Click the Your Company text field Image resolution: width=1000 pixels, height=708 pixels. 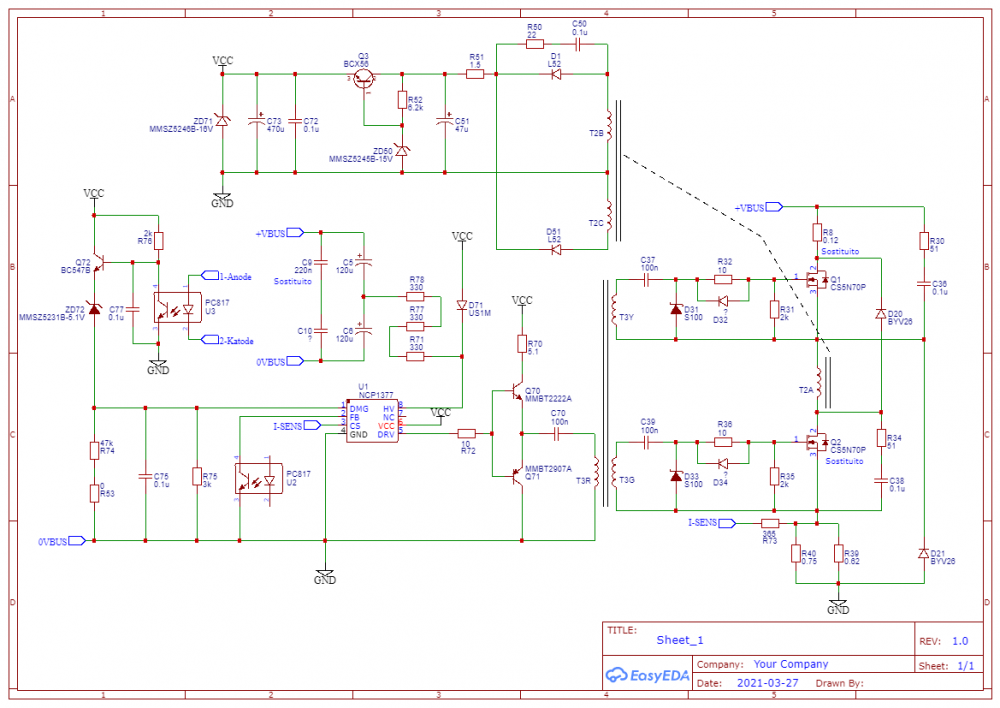[790, 664]
